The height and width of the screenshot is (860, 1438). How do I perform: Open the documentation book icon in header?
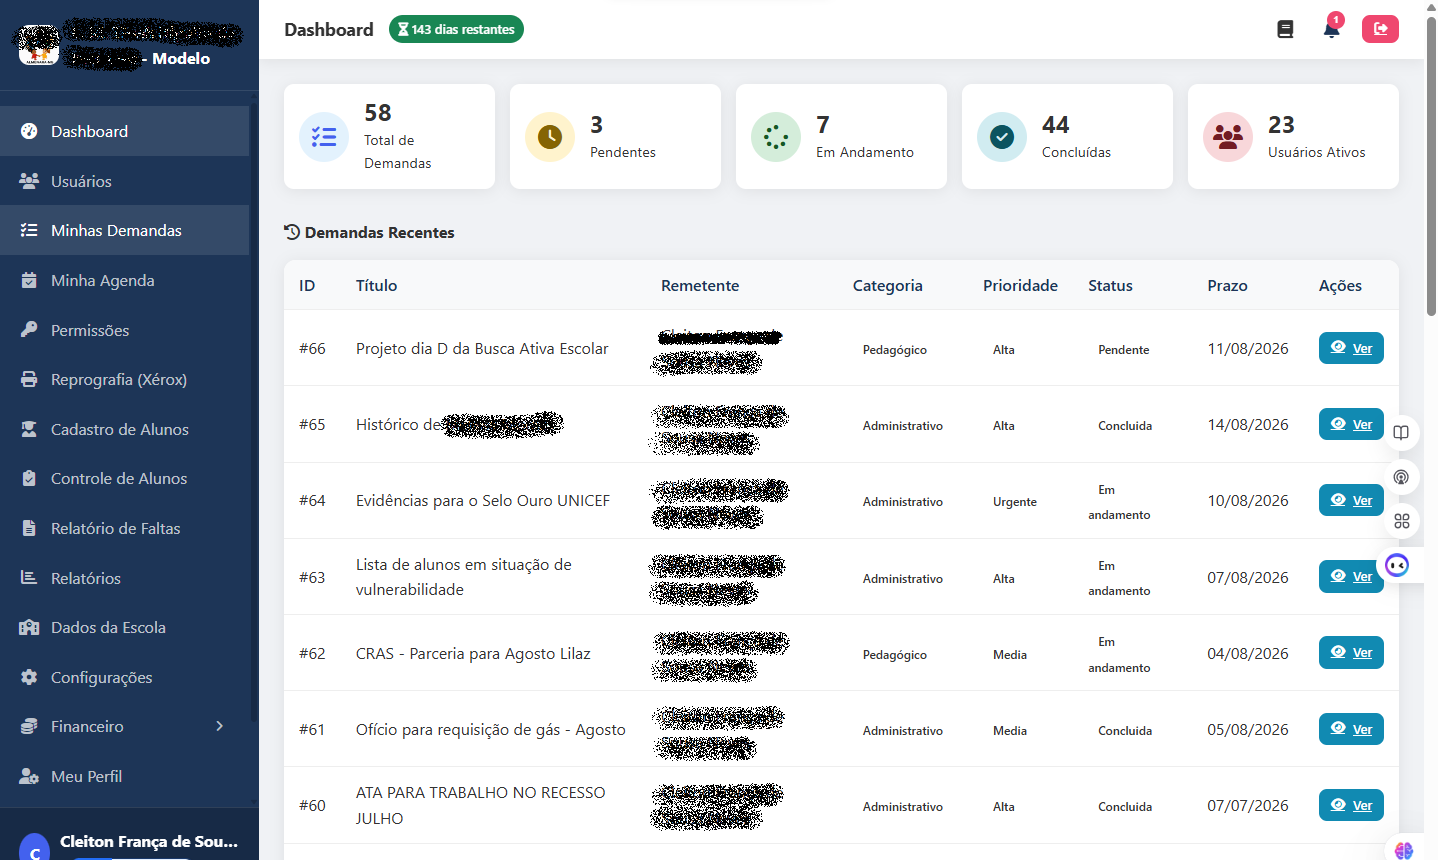pos(1285,29)
